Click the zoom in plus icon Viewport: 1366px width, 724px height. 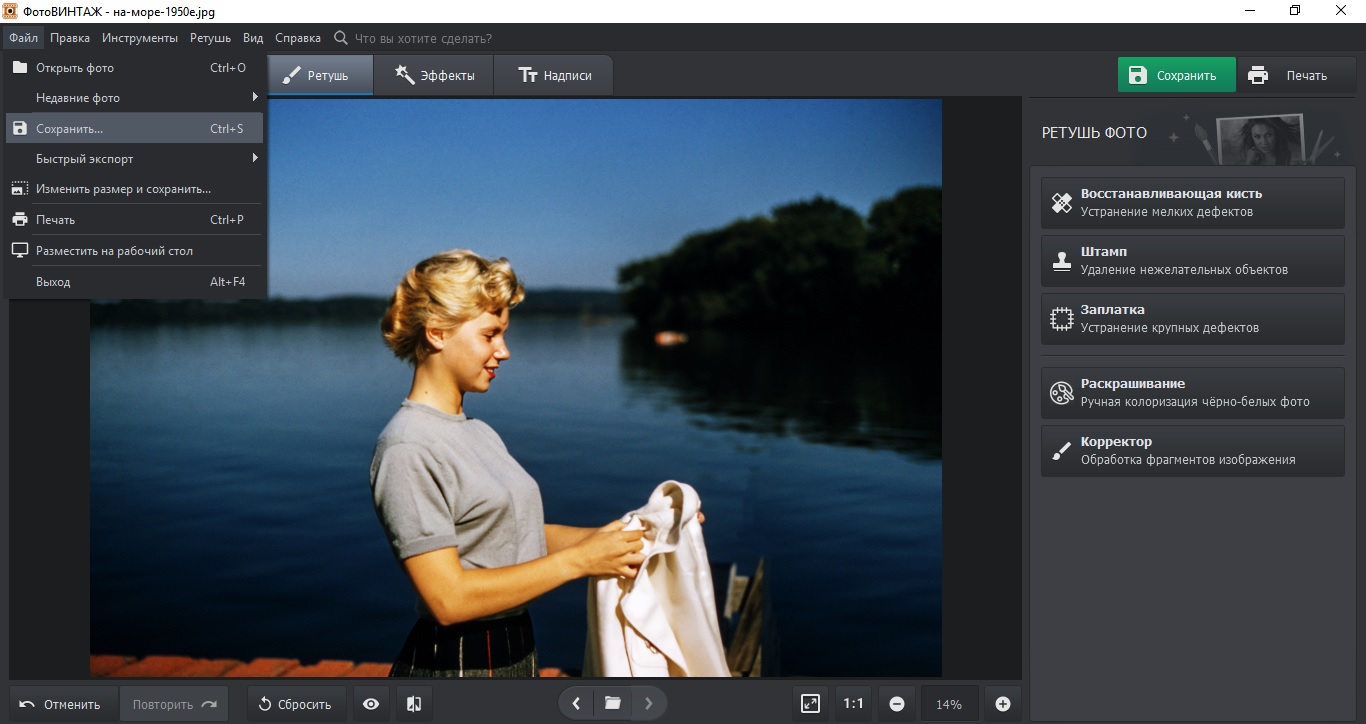coord(1003,704)
